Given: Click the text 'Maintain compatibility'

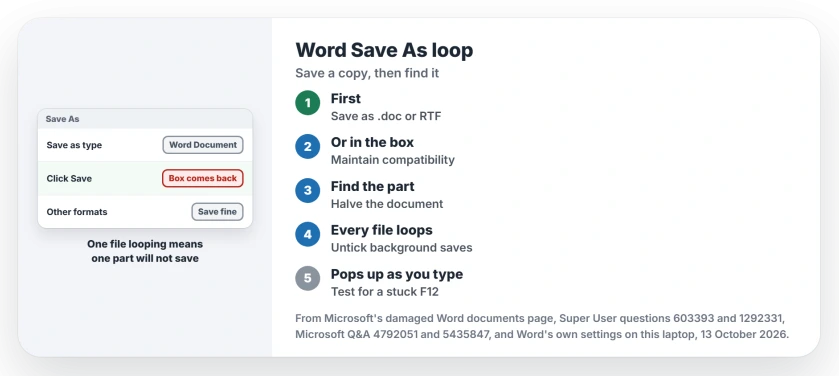Looking at the screenshot, I should pyautogui.click(x=393, y=160).
